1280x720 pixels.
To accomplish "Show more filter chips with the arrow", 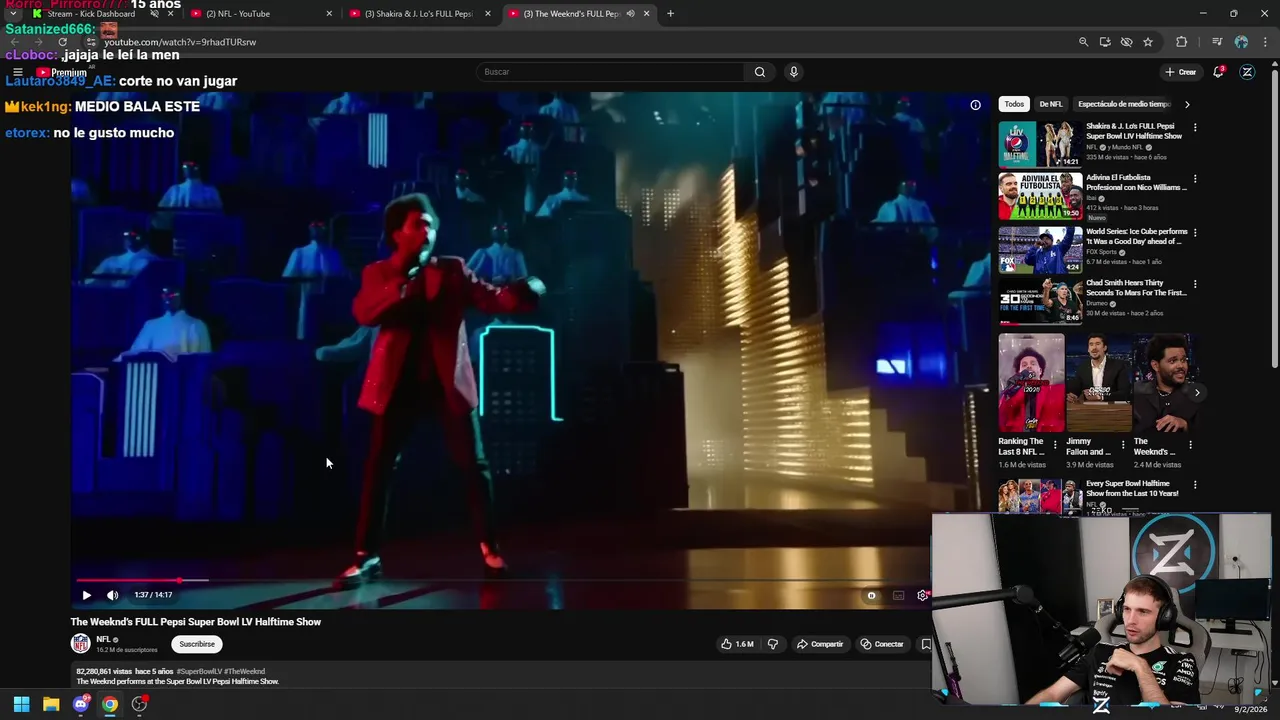I will tap(1187, 104).
